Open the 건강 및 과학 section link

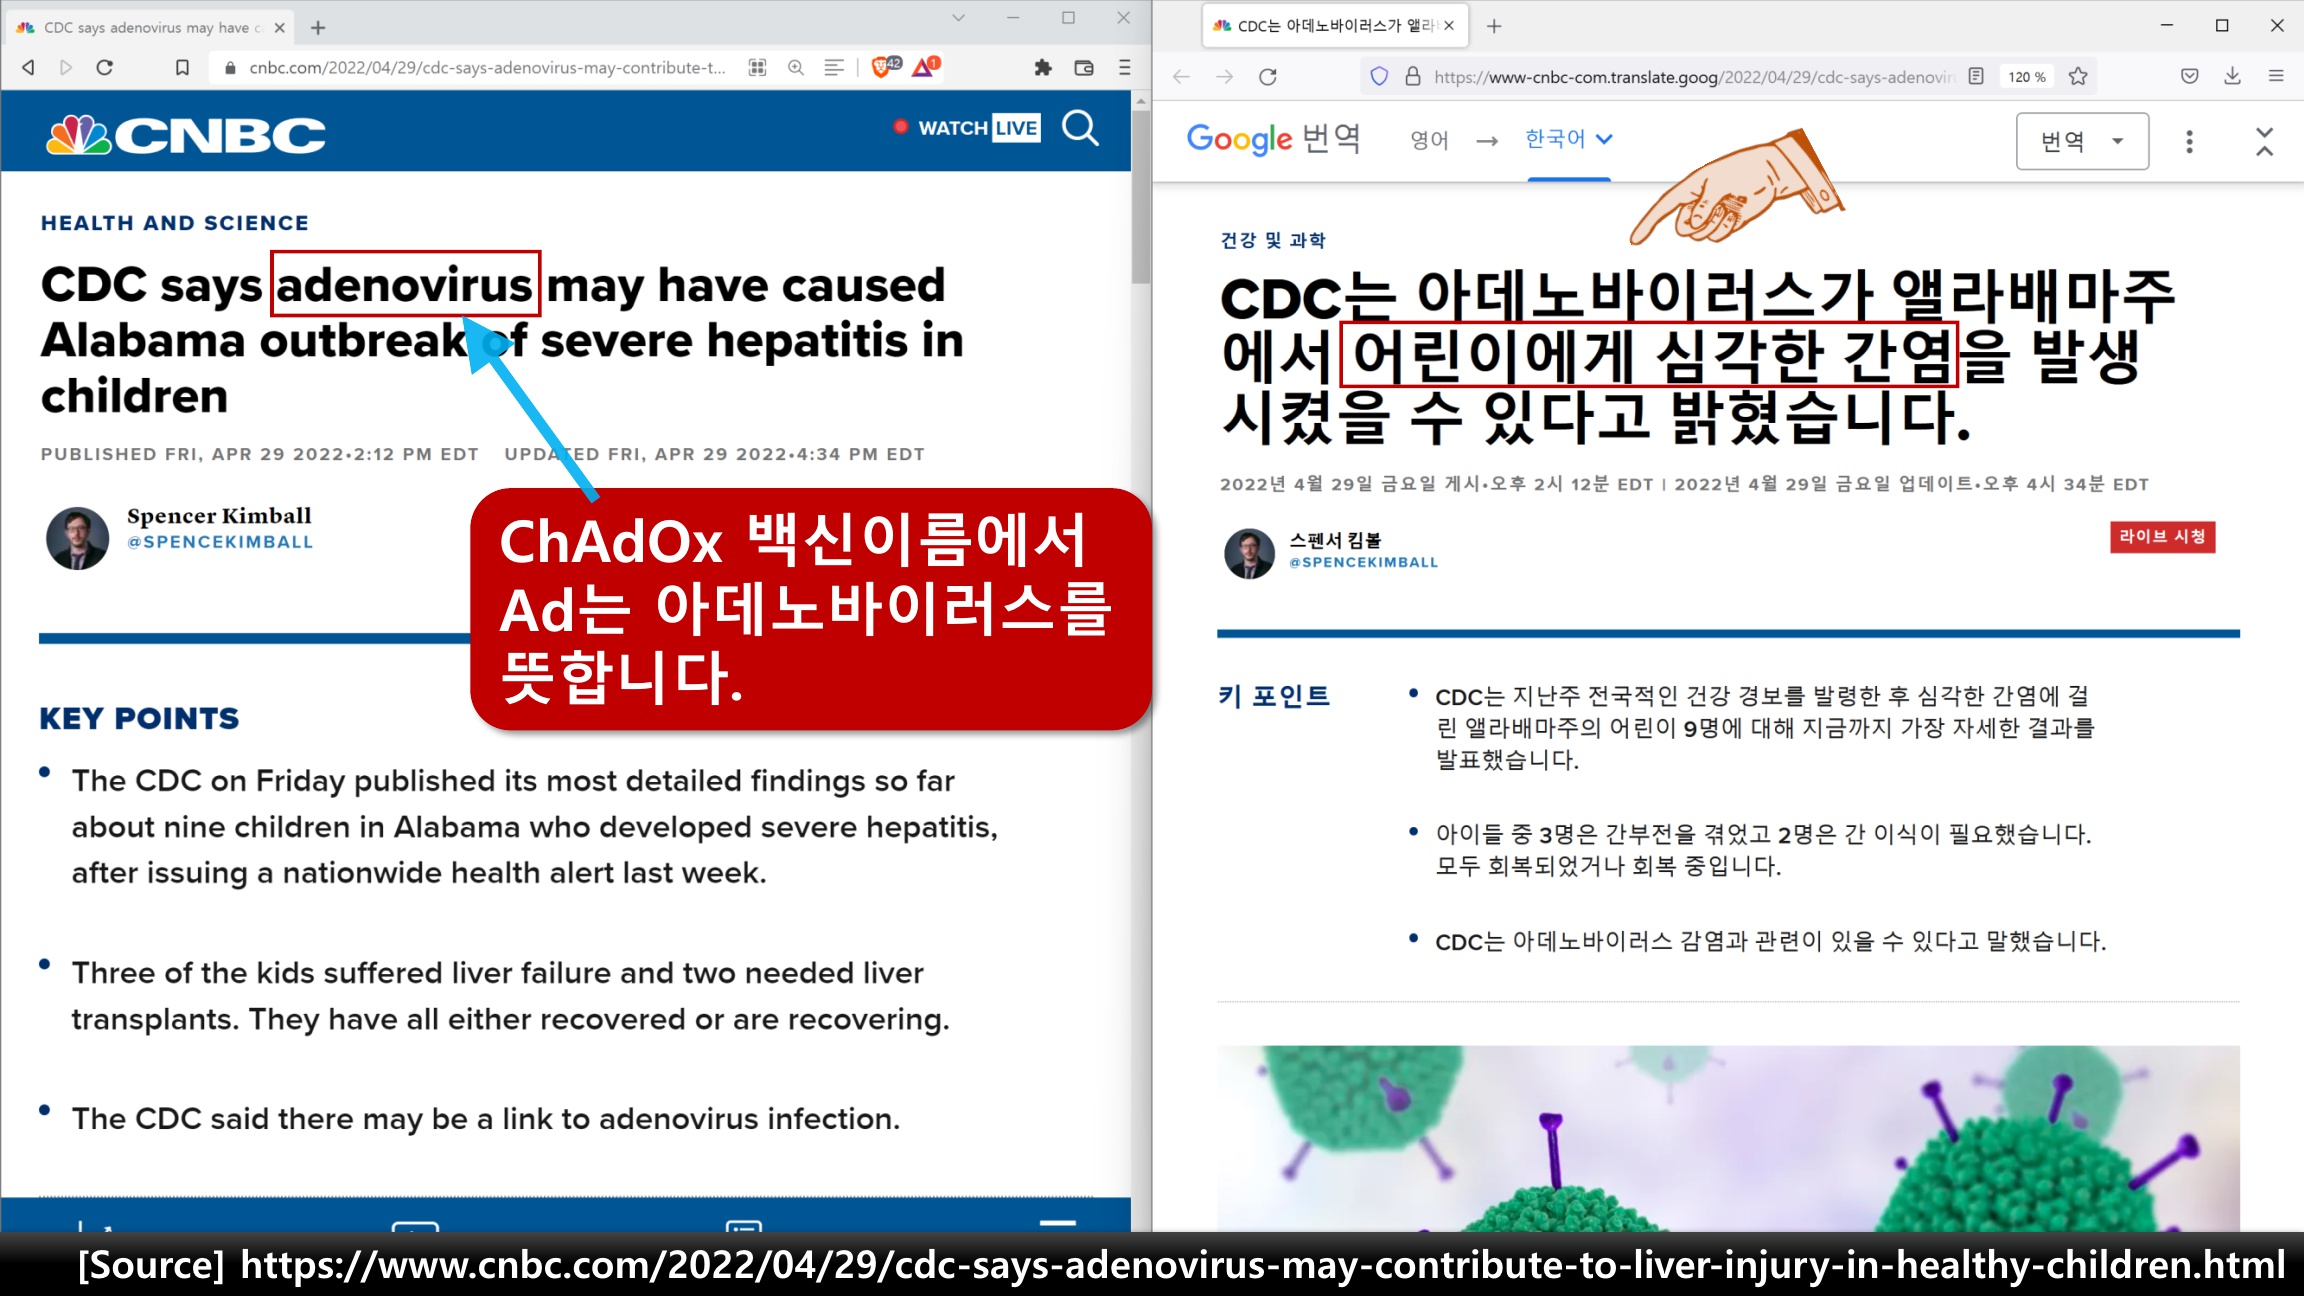[1273, 240]
